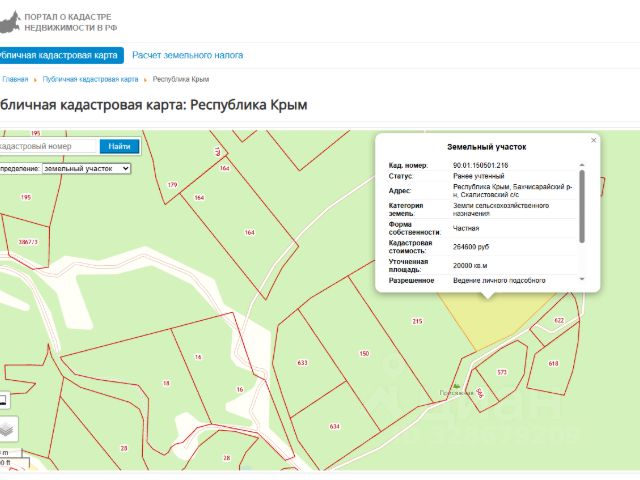Screen dimensions: 640x480
Task: Click the fullscreen map icon above layers
Action: click(3, 400)
